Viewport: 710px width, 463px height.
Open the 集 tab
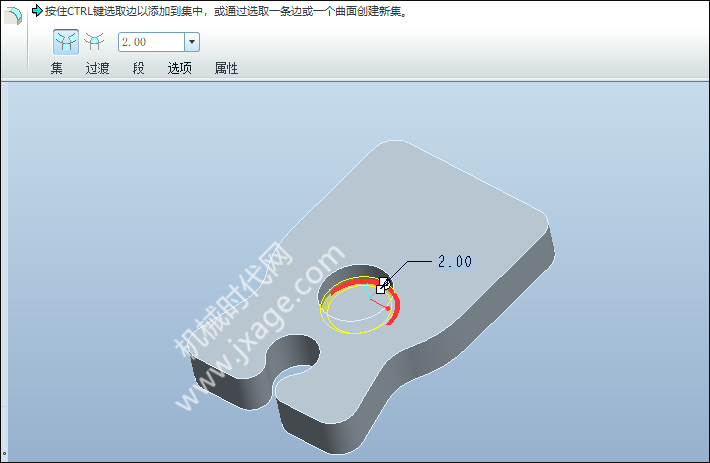(57, 68)
